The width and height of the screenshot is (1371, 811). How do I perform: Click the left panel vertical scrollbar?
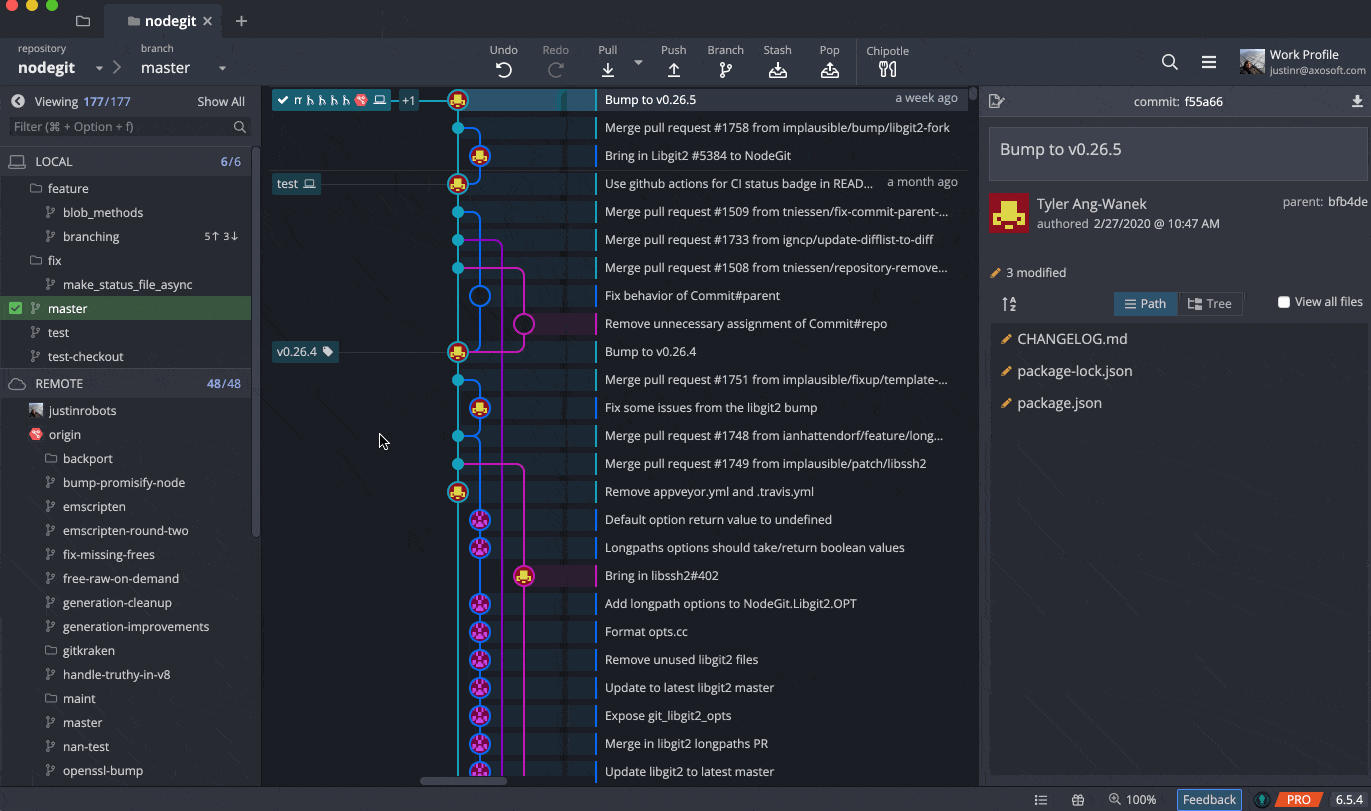pyautogui.click(x=256, y=340)
